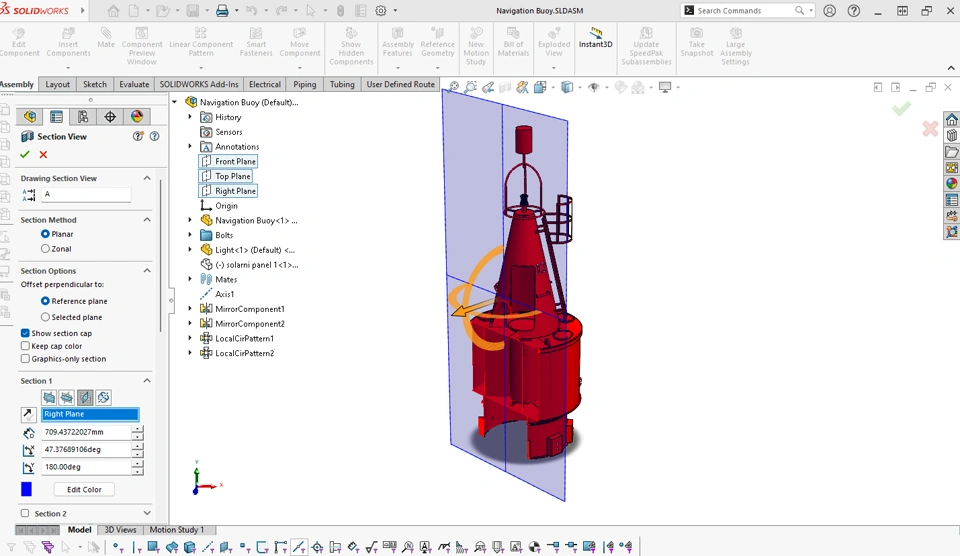This screenshot has height=556, width=960.
Task: Uncheck Show section cap
Action: (x=25, y=333)
